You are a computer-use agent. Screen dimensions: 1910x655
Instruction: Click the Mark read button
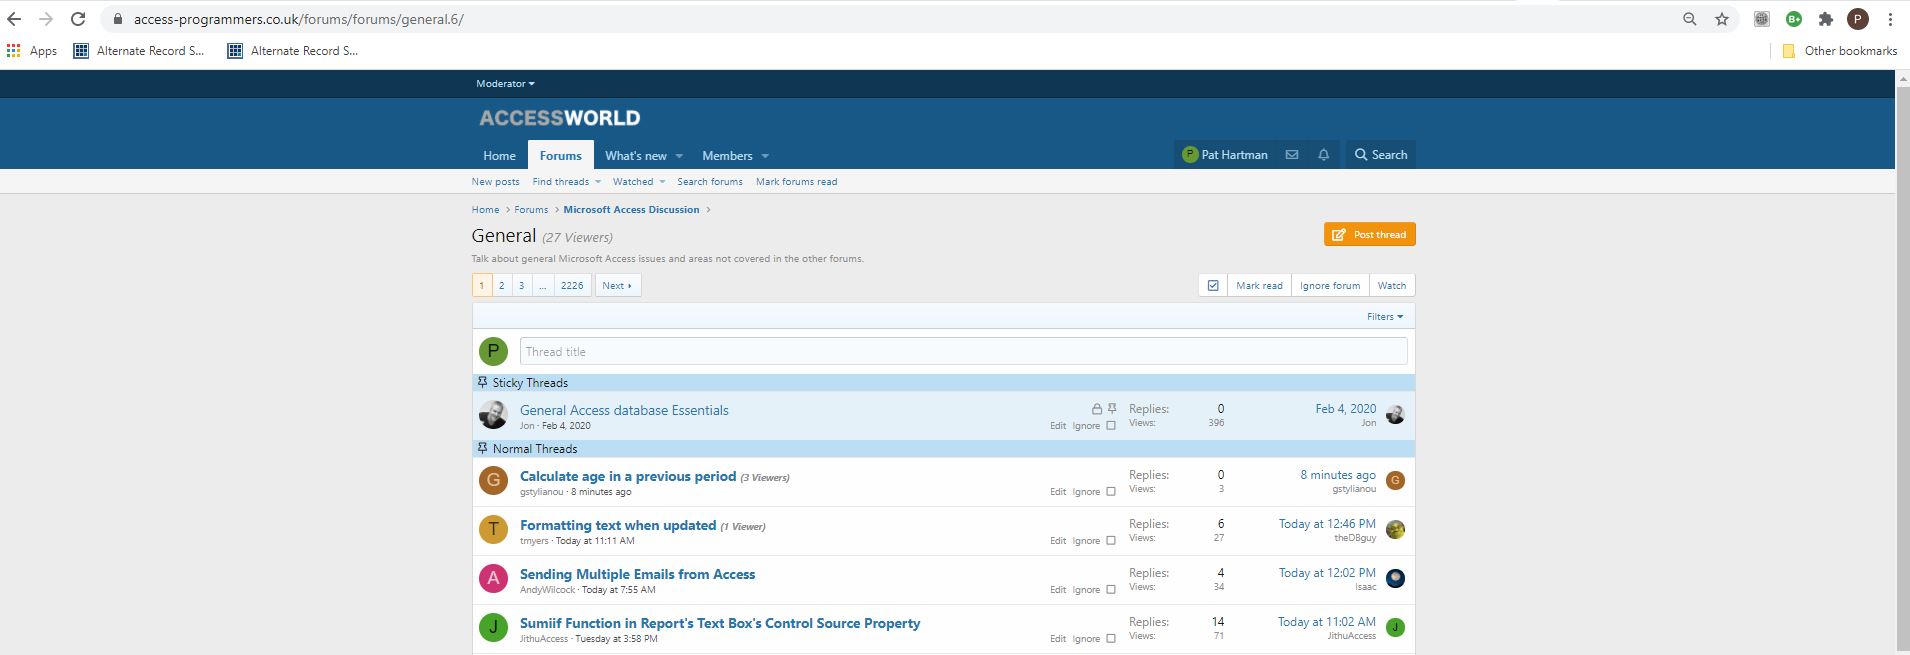1259,286
